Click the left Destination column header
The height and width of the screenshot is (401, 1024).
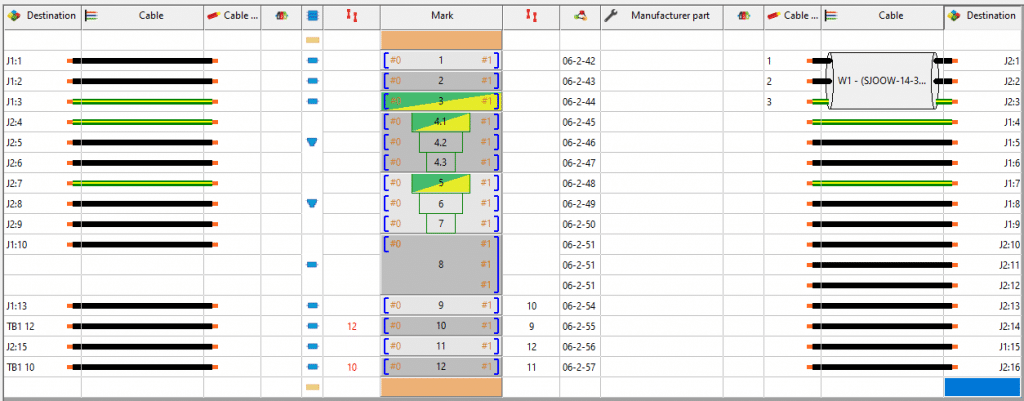(41, 16)
